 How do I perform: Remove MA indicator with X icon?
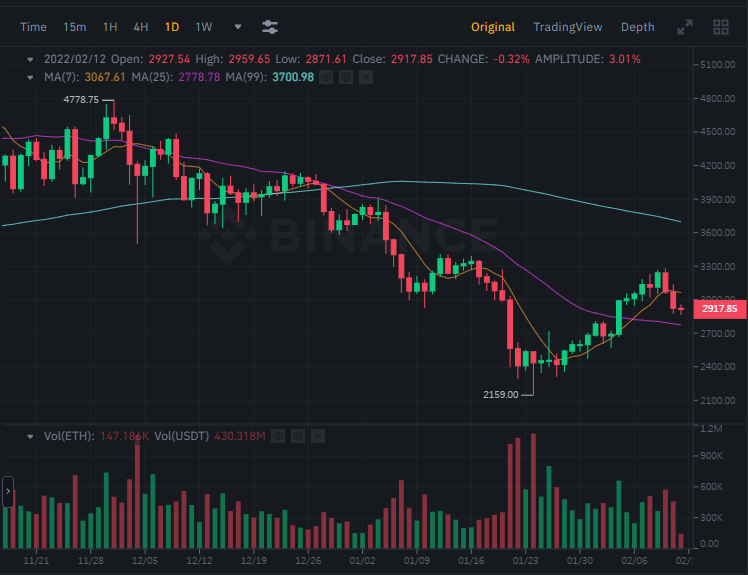point(366,77)
